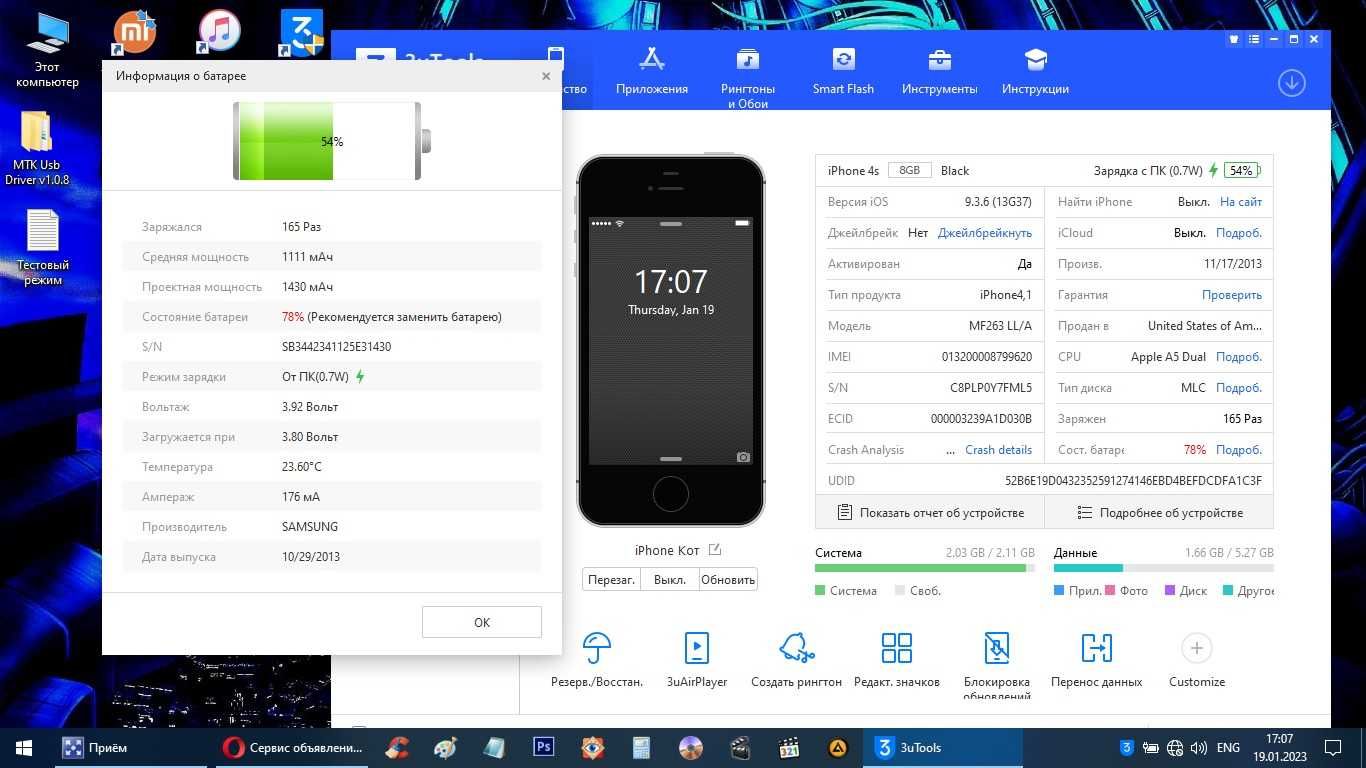Click the 54% battery indicator badge
This screenshot has height=768, width=1366.
tap(1242, 171)
